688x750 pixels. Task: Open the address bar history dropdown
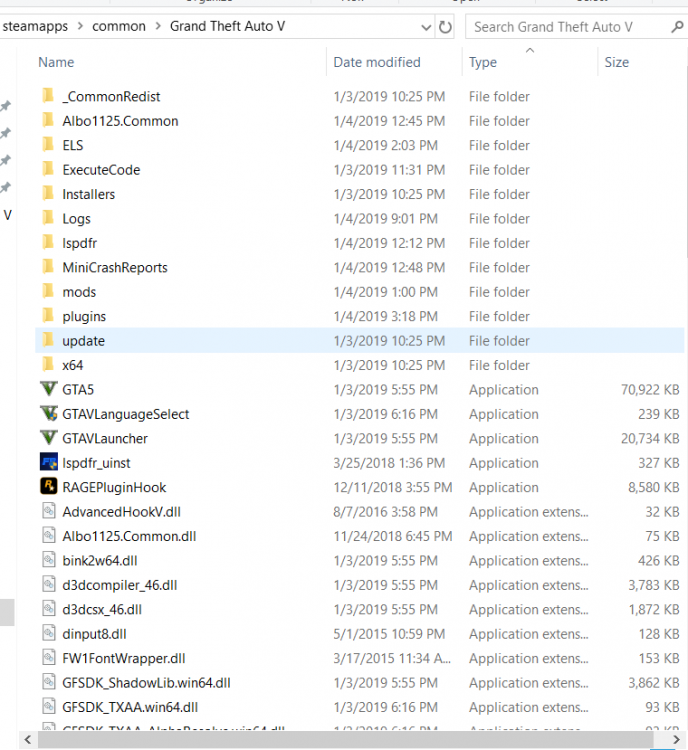pos(426,27)
